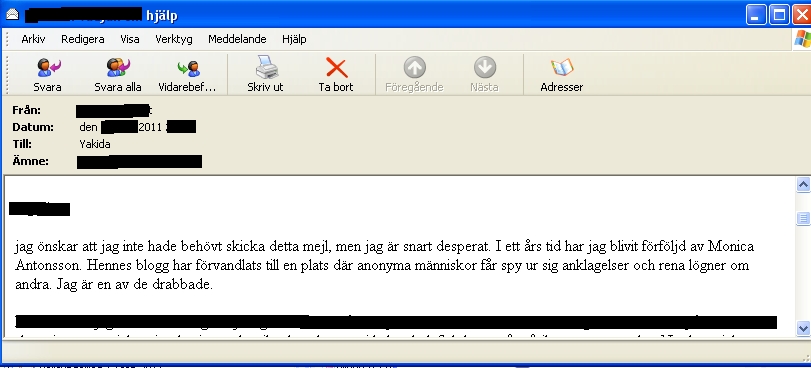The image size is (811, 368).
Task: Go to previous message via Föregående
Action: tap(414, 75)
